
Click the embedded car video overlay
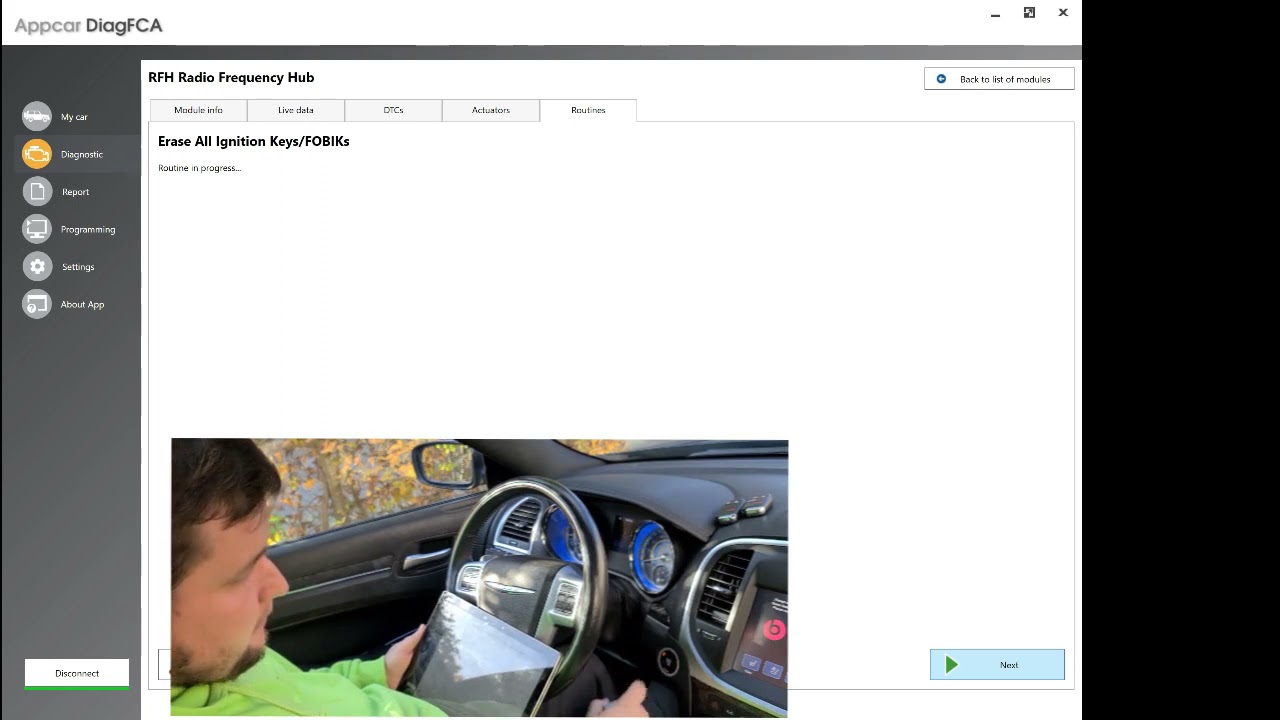479,578
